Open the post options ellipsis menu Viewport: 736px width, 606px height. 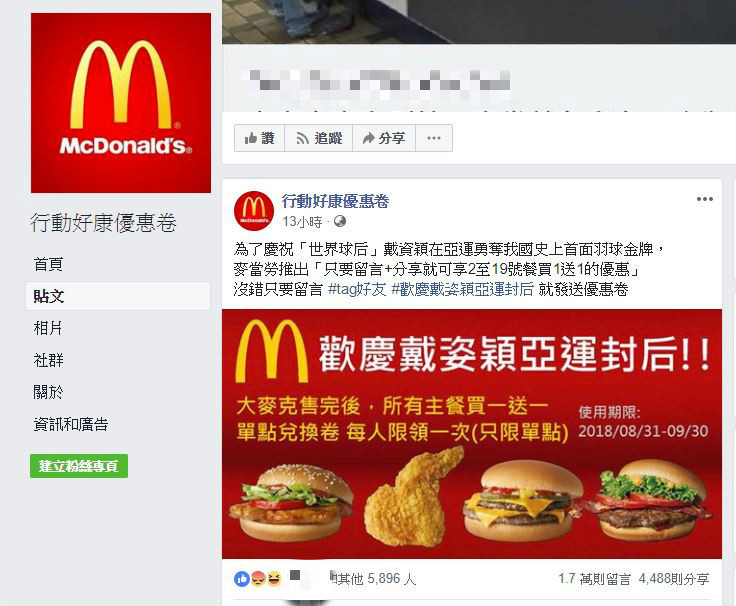(705, 199)
